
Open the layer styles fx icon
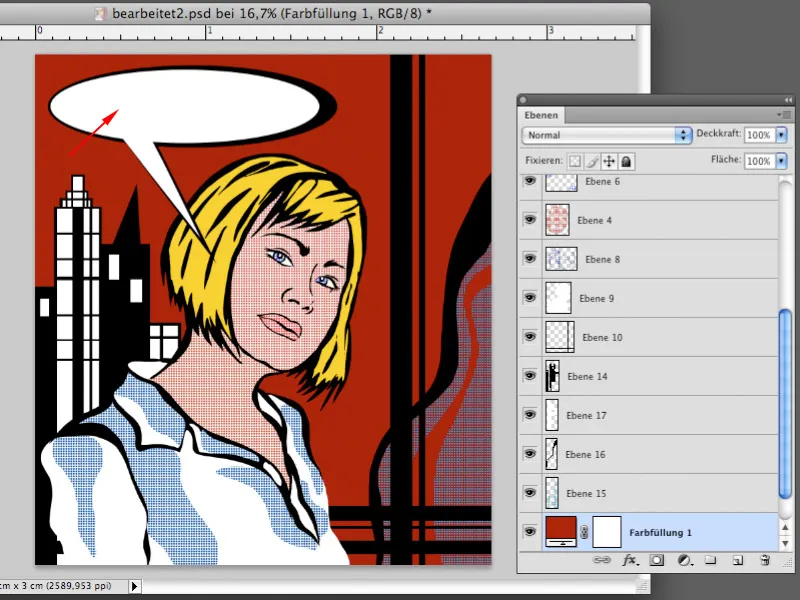(628, 561)
